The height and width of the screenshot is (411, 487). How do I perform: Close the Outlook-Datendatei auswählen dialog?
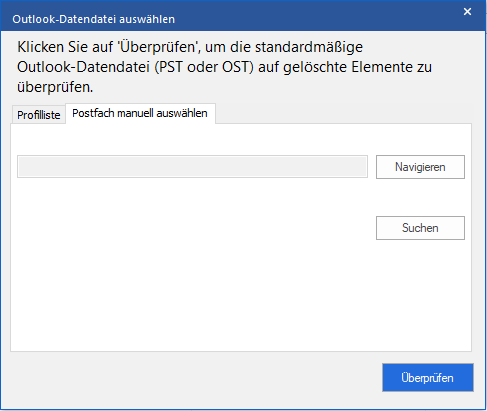pyautogui.click(x=467, y=12)
